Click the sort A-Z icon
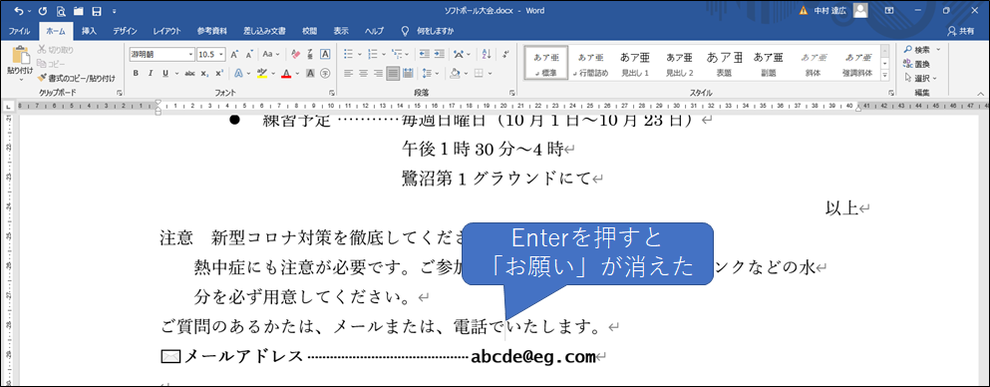This screenshot has width=990, height=387. [x=487, y=54]
